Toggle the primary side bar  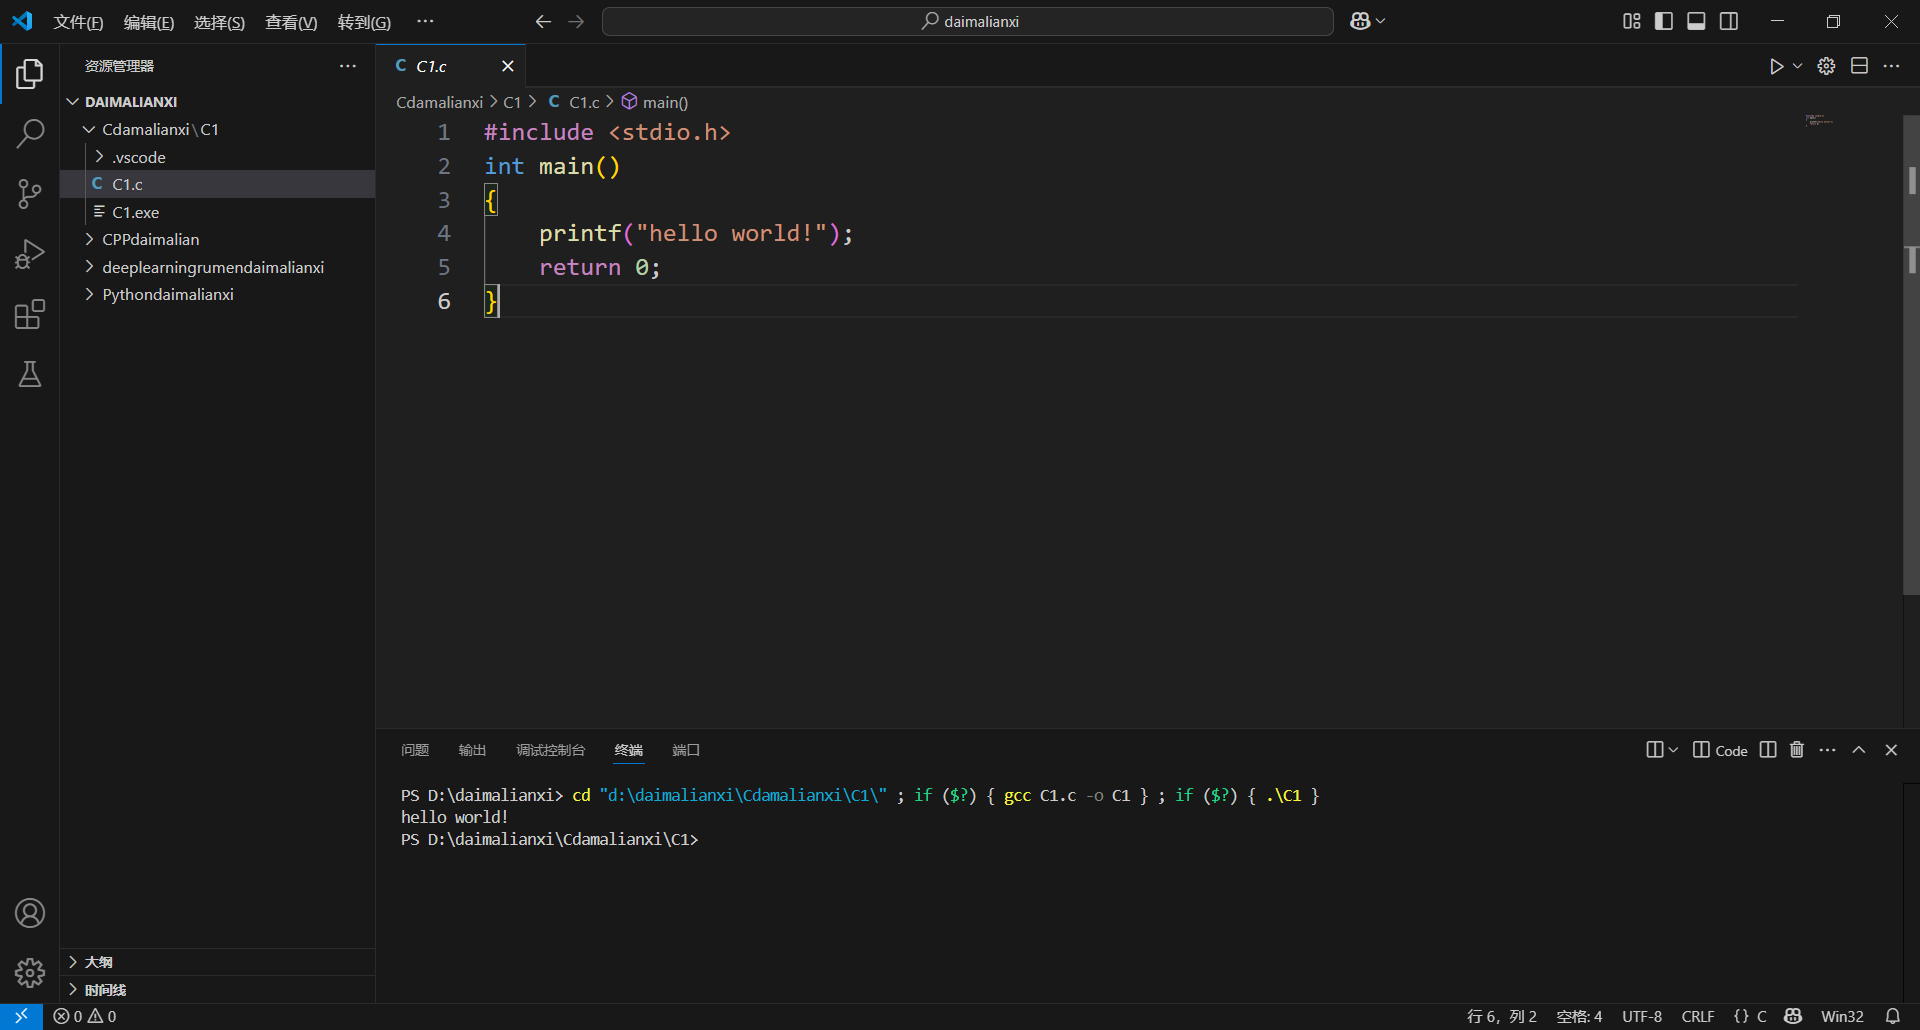[1664, 21]
